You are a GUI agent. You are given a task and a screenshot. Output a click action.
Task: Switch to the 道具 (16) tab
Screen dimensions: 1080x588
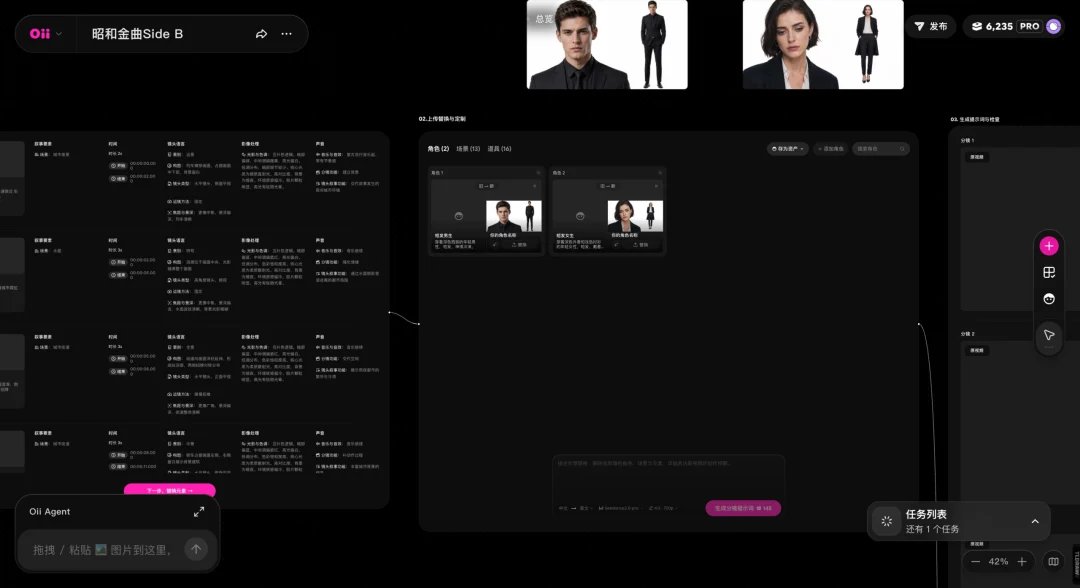499,149
